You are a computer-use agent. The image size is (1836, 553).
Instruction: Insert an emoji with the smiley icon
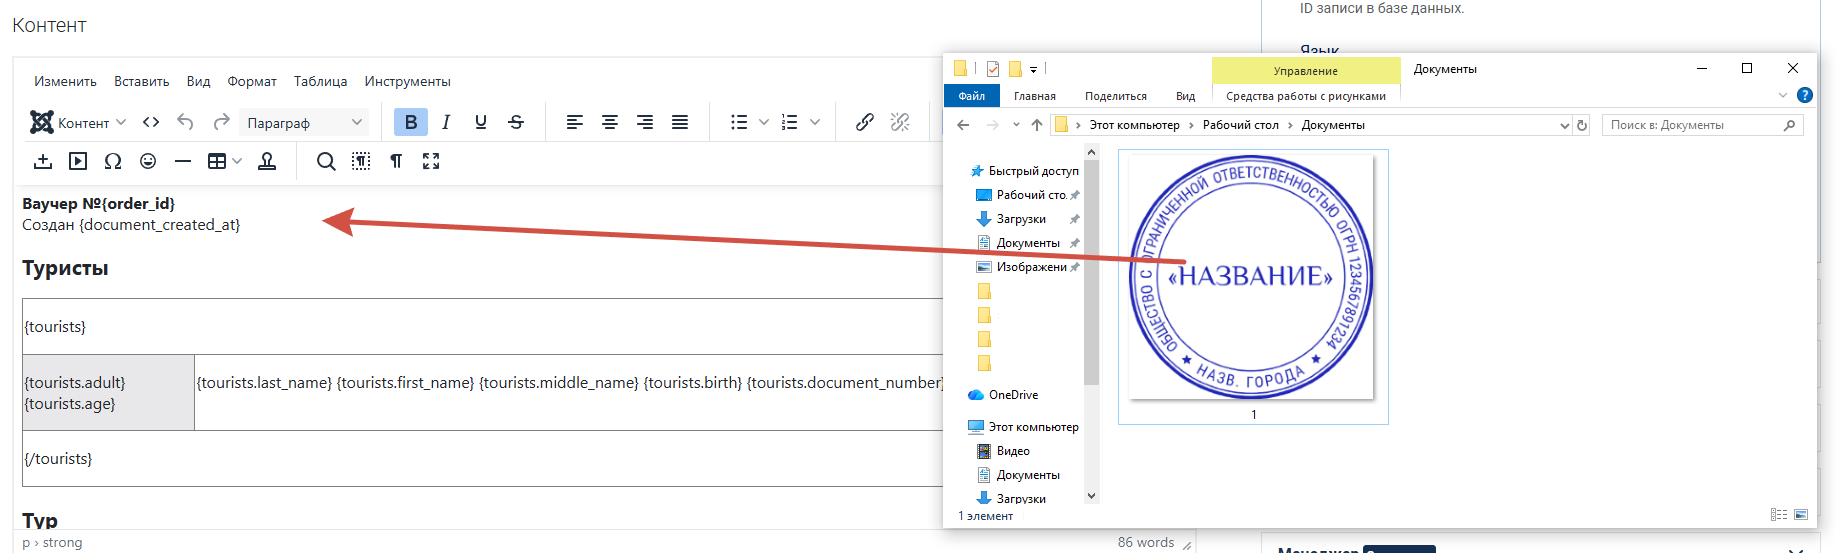click(148, 161)
